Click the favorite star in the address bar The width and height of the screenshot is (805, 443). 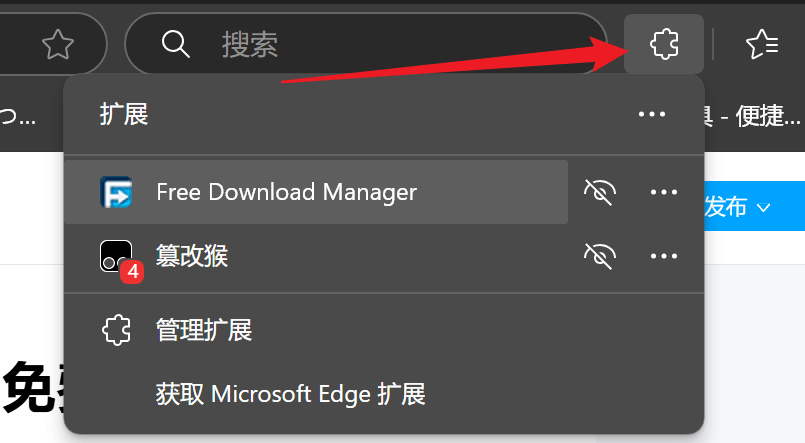tap(59, 44)
